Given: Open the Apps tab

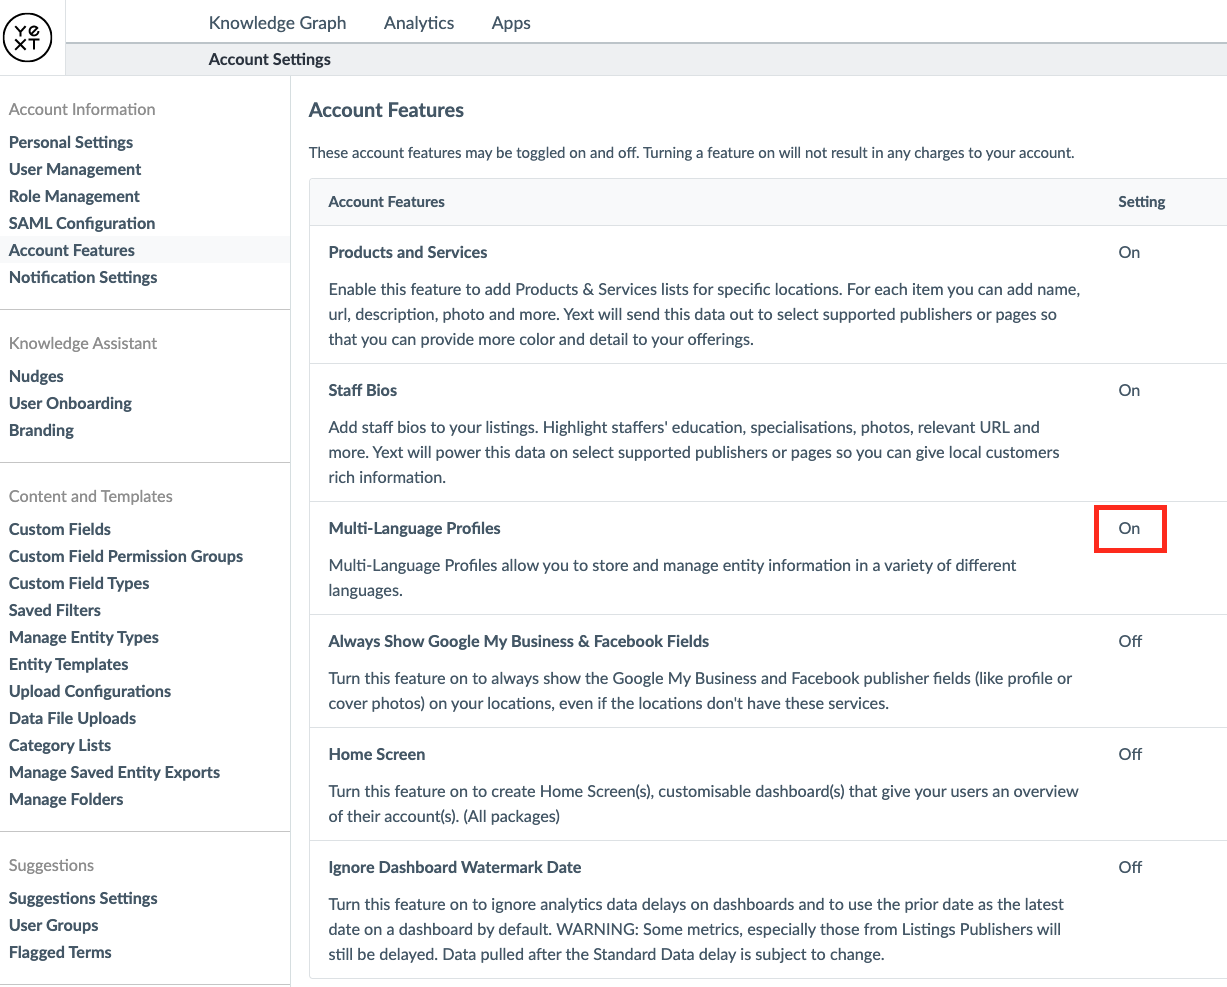Looking at the screenshot, I should 511,22.
